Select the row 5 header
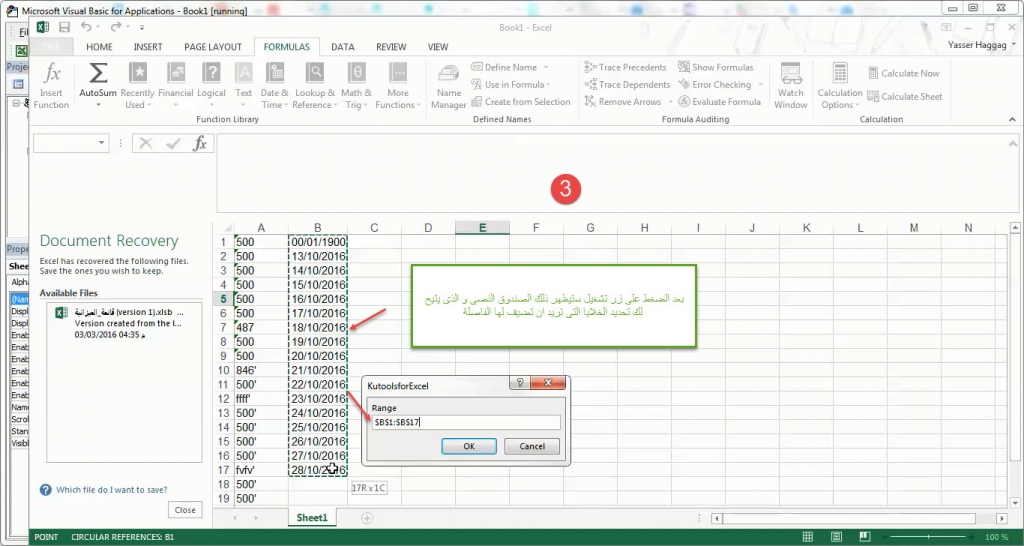 [223, 299]
